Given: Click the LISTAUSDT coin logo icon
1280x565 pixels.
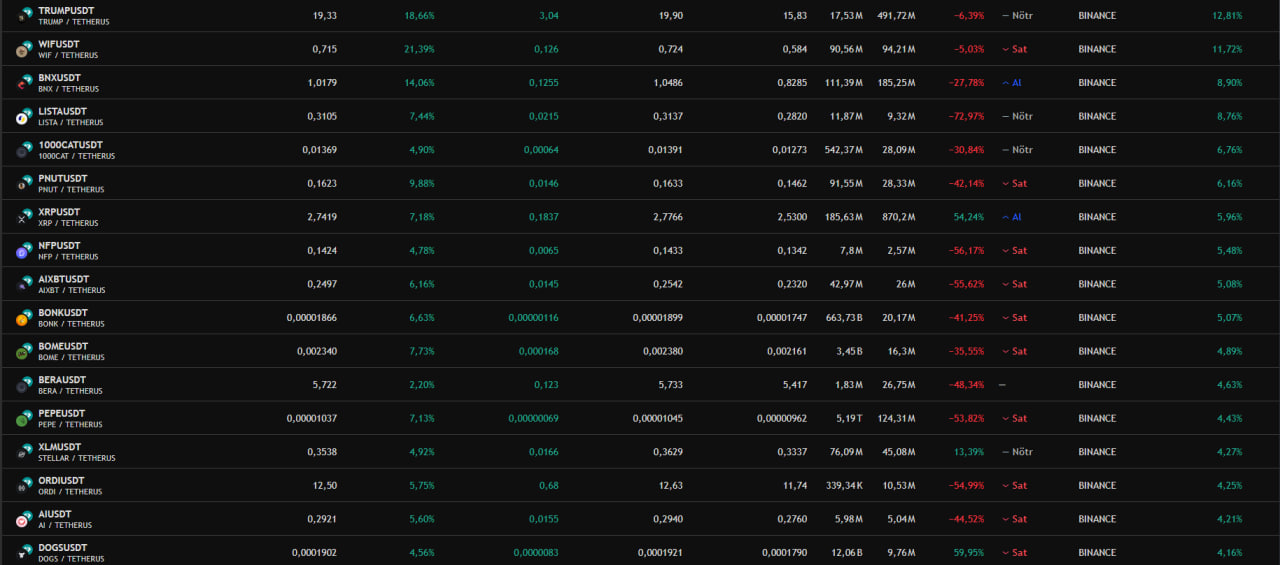Looking at the screenshot, I should point(24,116).
